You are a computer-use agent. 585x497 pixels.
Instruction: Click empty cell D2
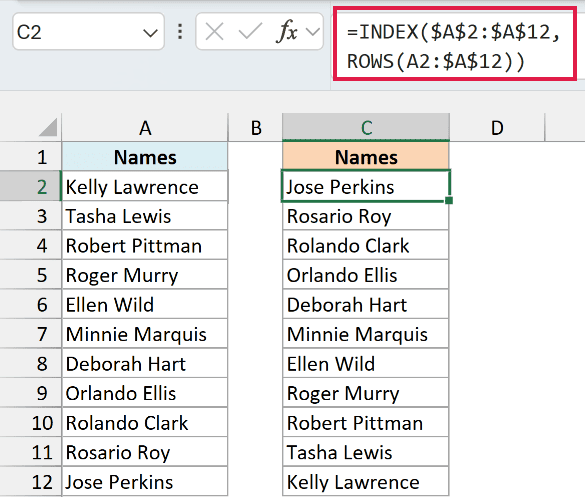tap(497, 186)
